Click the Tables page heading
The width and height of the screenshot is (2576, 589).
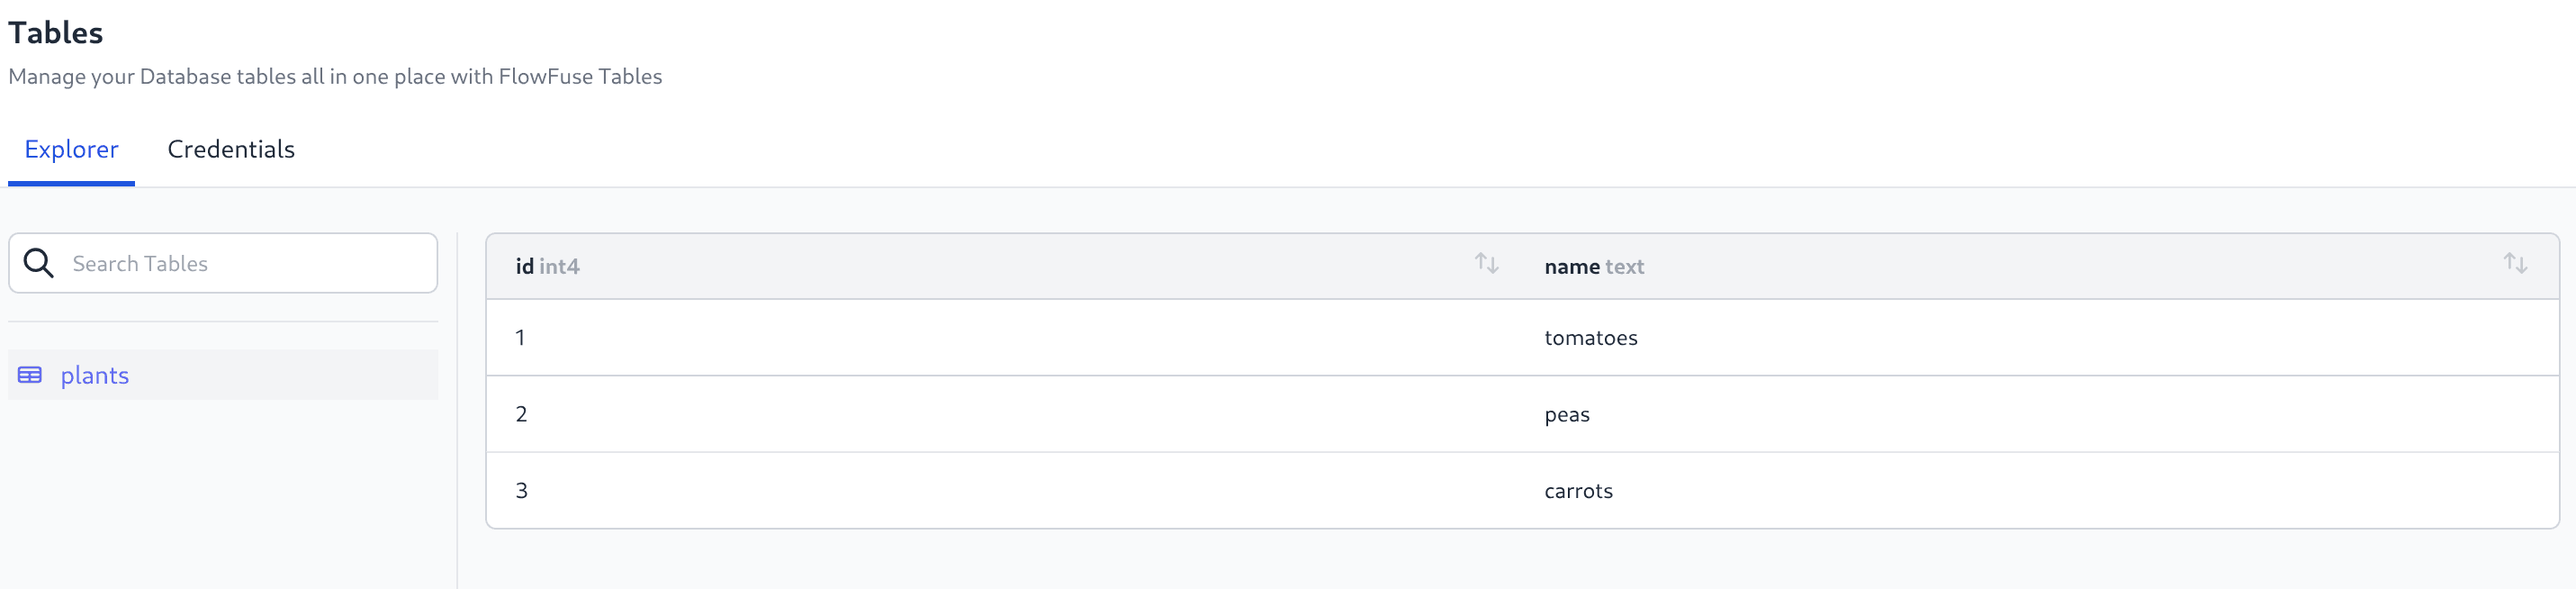pyautogui.click(x=55, y=31)
